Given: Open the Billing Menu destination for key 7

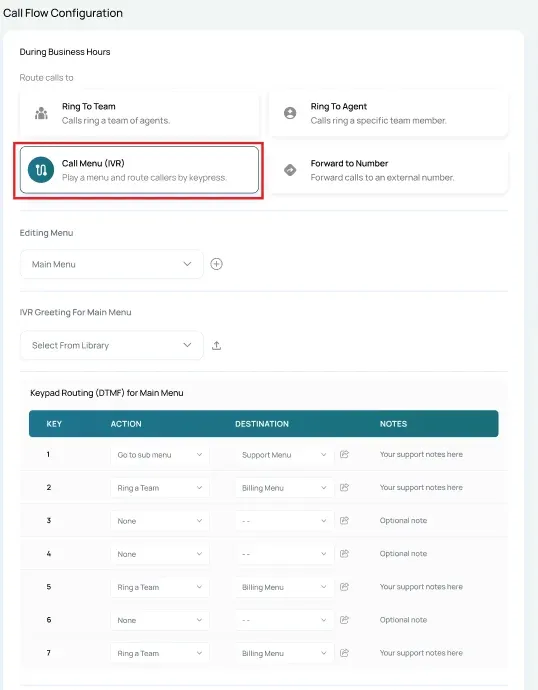Looking at the screenshot, I should (x=284, y=653).
